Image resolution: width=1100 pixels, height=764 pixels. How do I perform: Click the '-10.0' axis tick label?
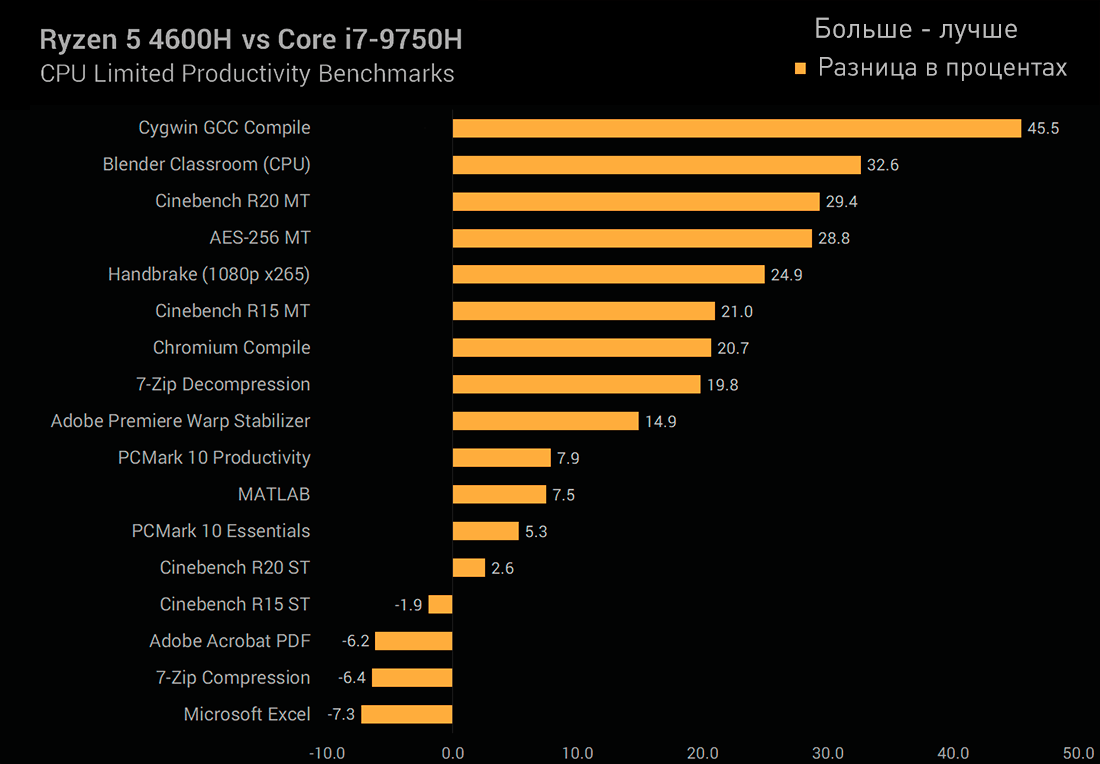tap(327, 753)
